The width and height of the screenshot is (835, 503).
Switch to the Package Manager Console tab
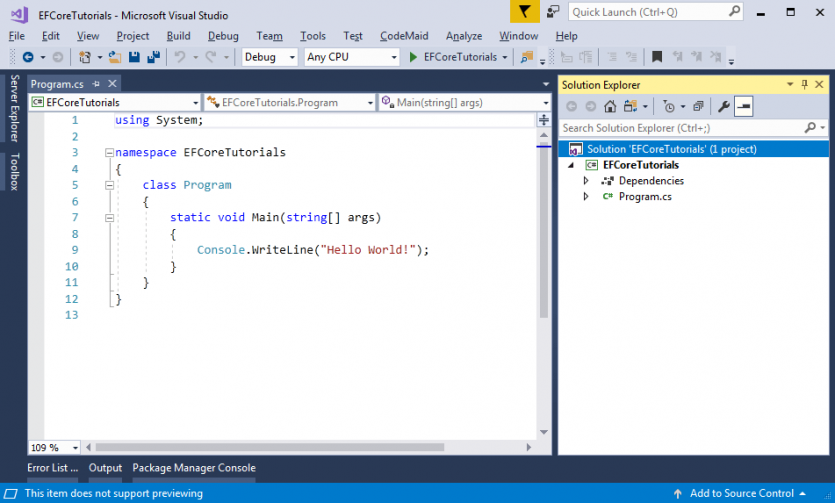(194, 467)
